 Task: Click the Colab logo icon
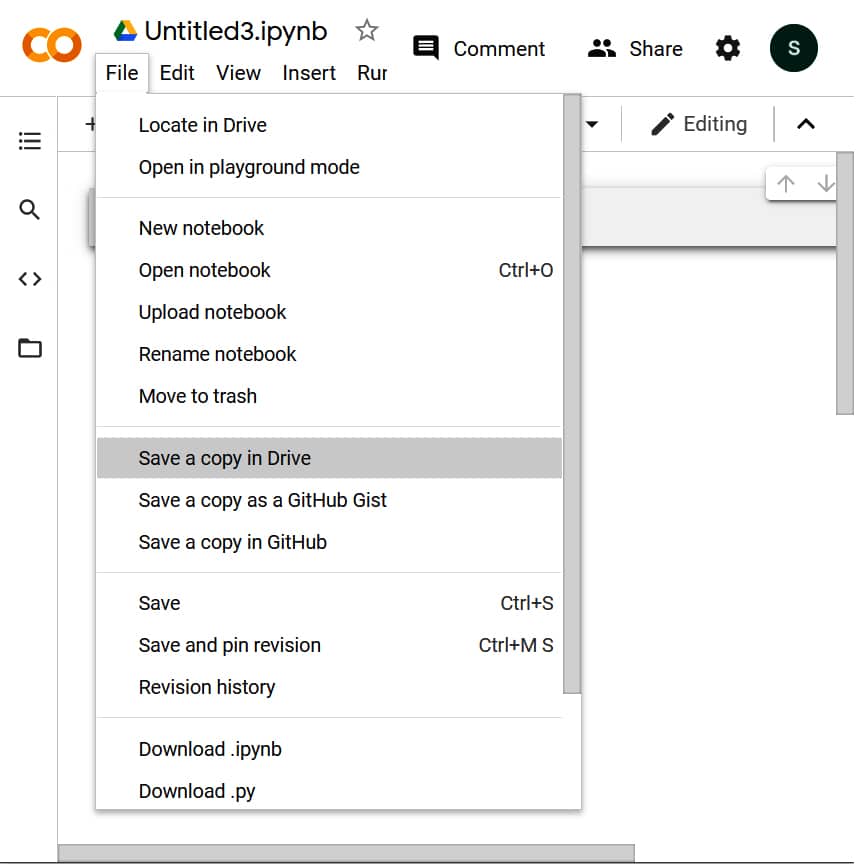pyautogui.click(x=51, y=45)
